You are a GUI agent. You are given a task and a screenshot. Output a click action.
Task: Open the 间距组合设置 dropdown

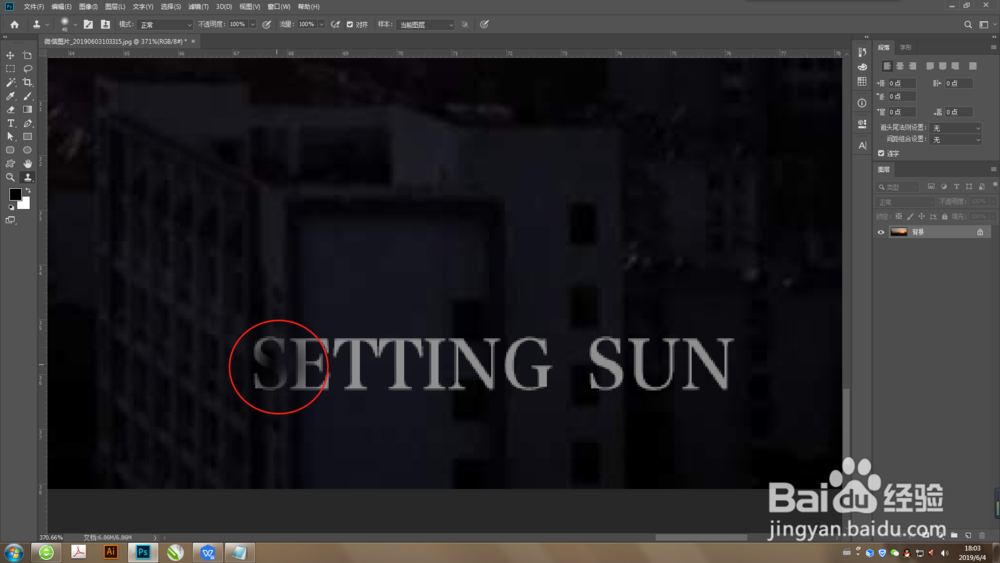point(955,139)
